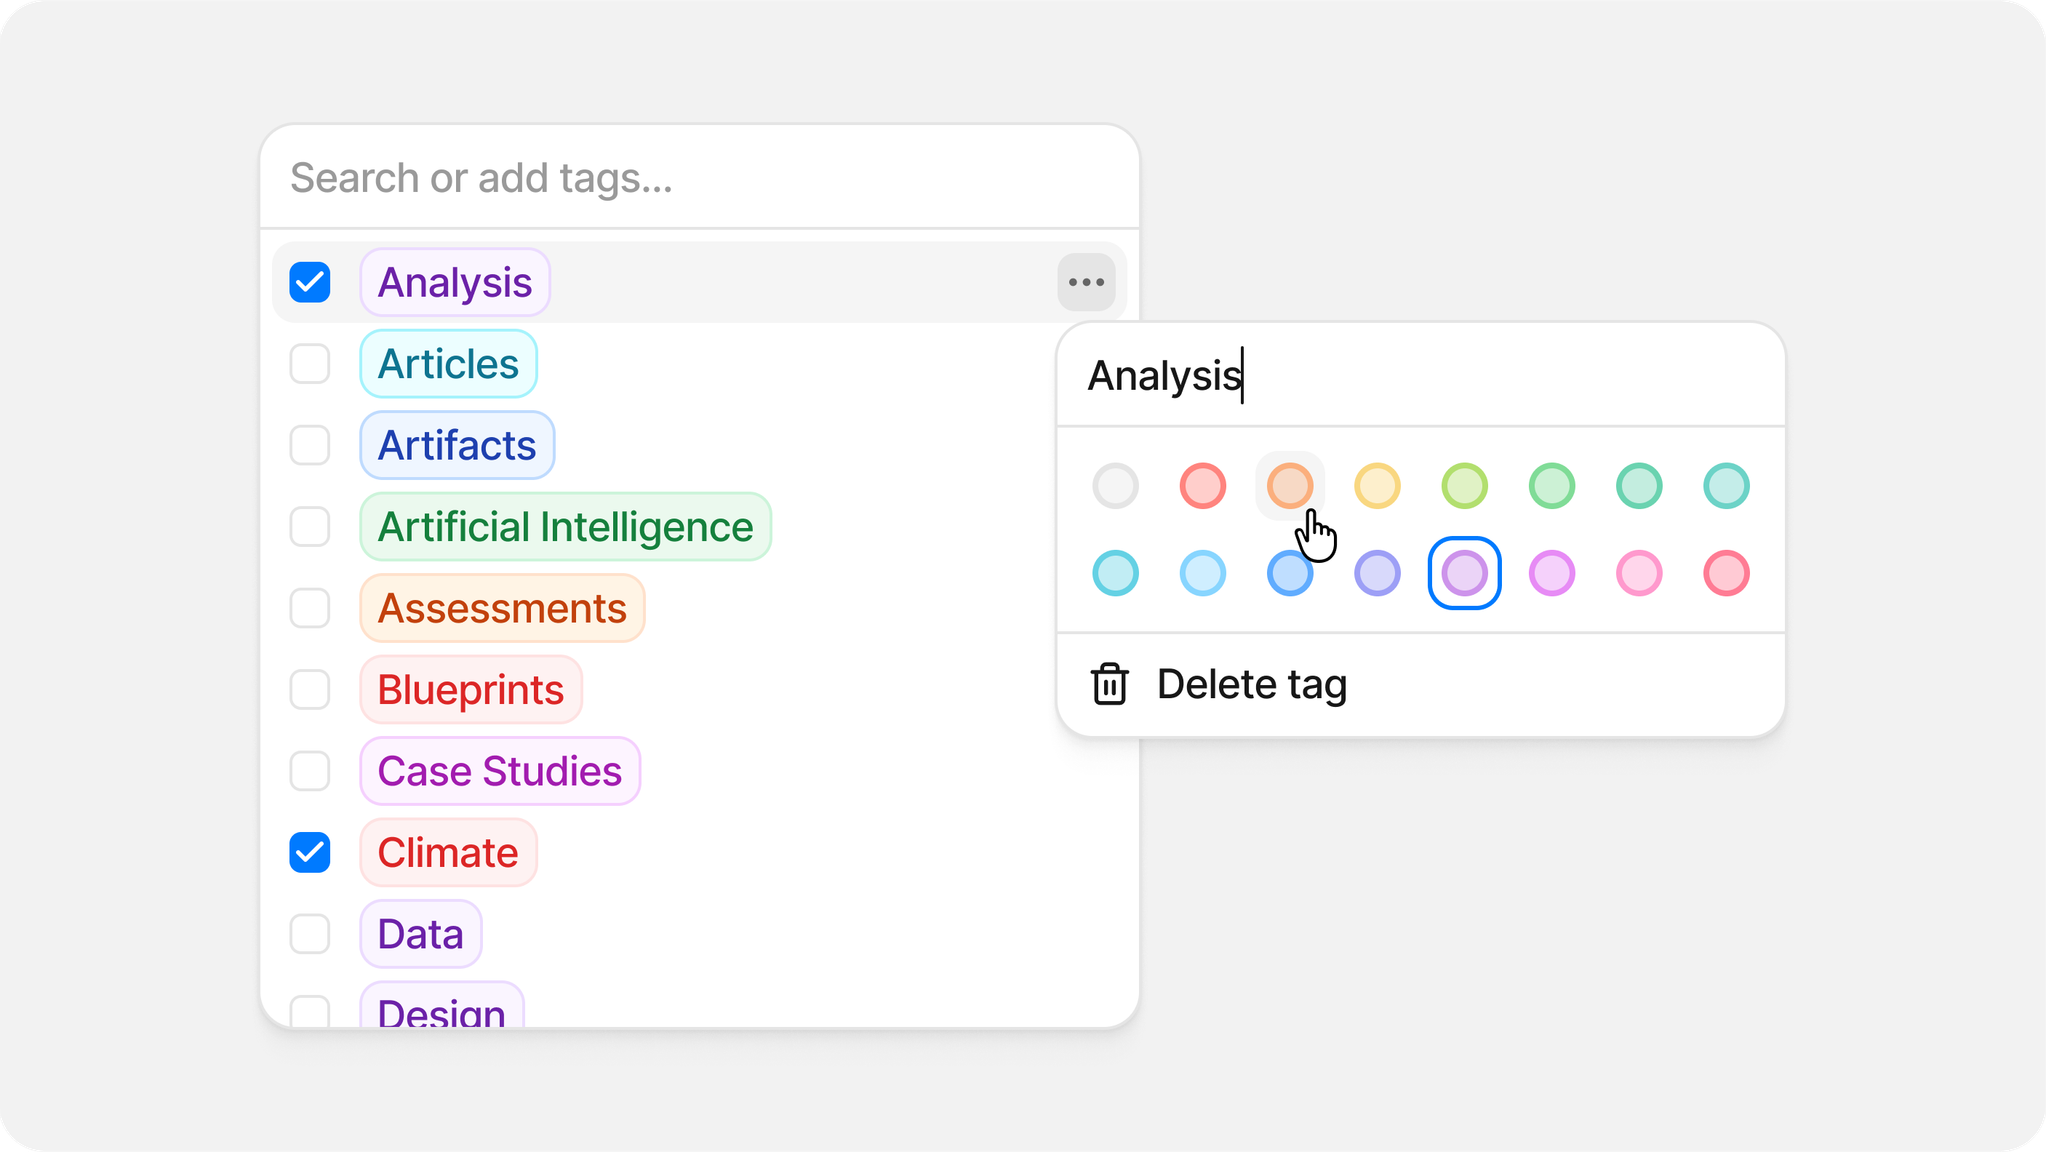The image size is (2046, 1152).
Task: Select the Blueprints tag label
Action: pos(471,689)
